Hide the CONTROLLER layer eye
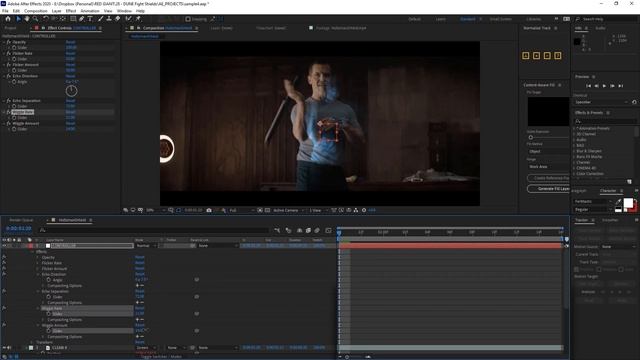640x360 pixels. pos(4,246)
